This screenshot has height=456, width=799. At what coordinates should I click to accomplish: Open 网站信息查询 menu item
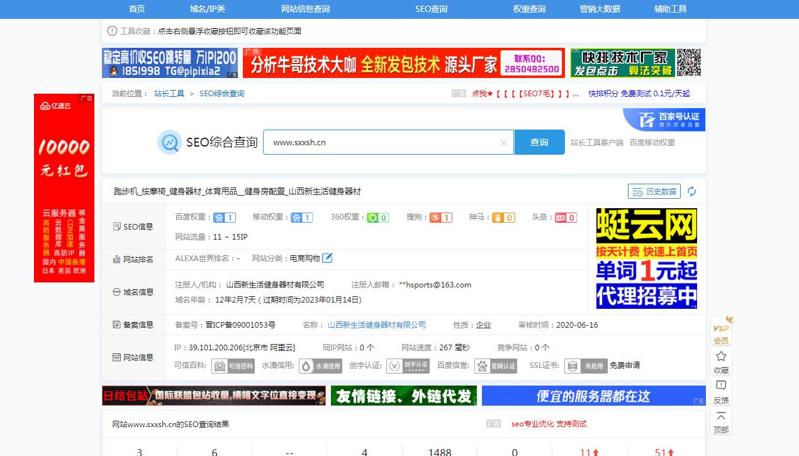305,9
